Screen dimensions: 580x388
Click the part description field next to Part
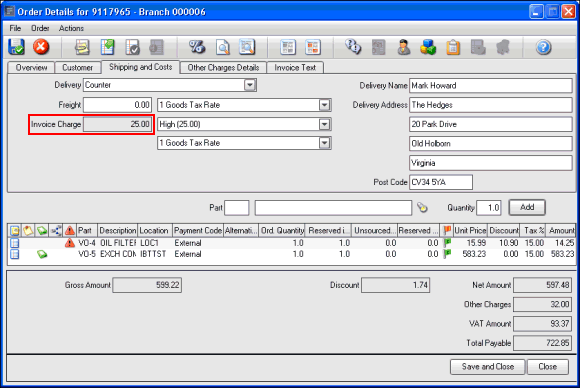333,208
